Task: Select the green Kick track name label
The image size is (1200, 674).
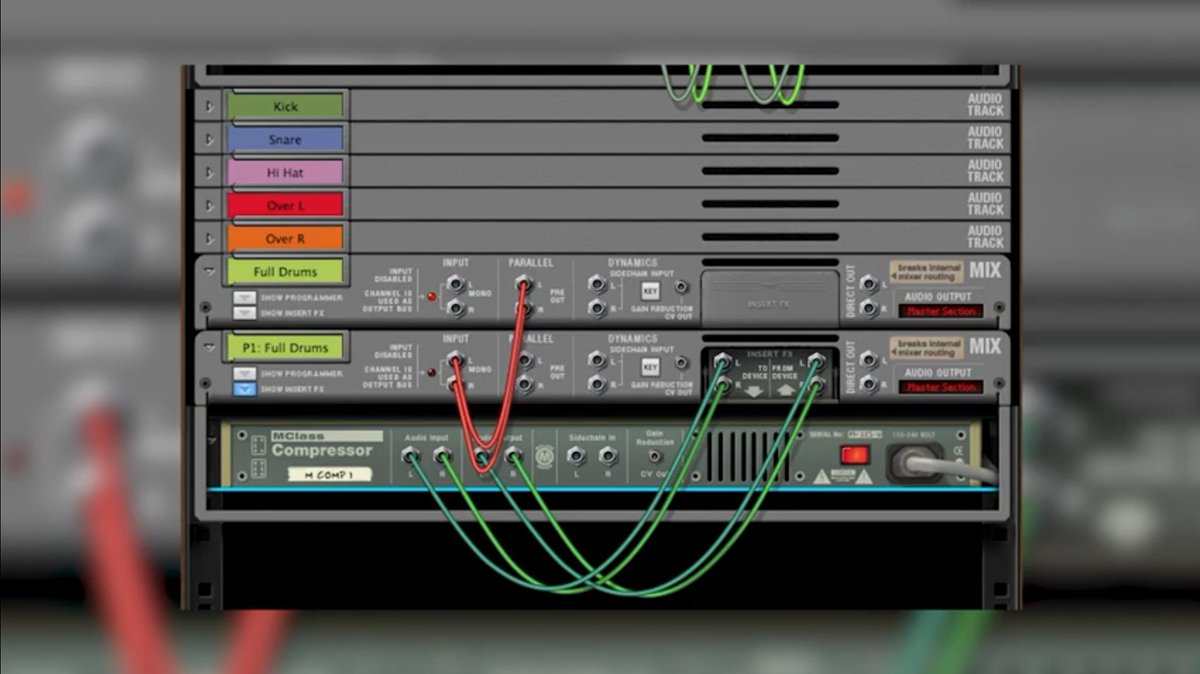Action: point(285,106)
